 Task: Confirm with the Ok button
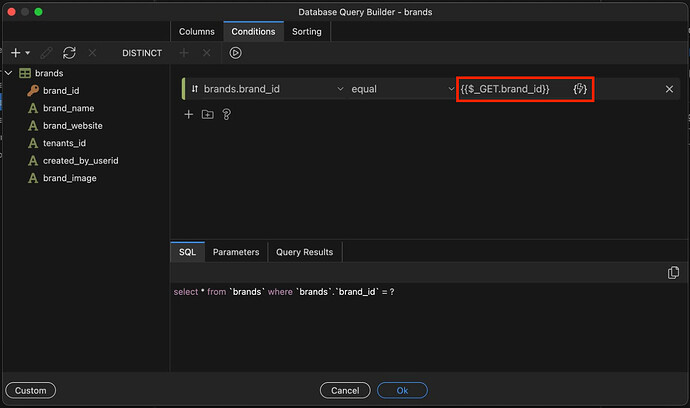pyautogui.click(x=402, y=390)
